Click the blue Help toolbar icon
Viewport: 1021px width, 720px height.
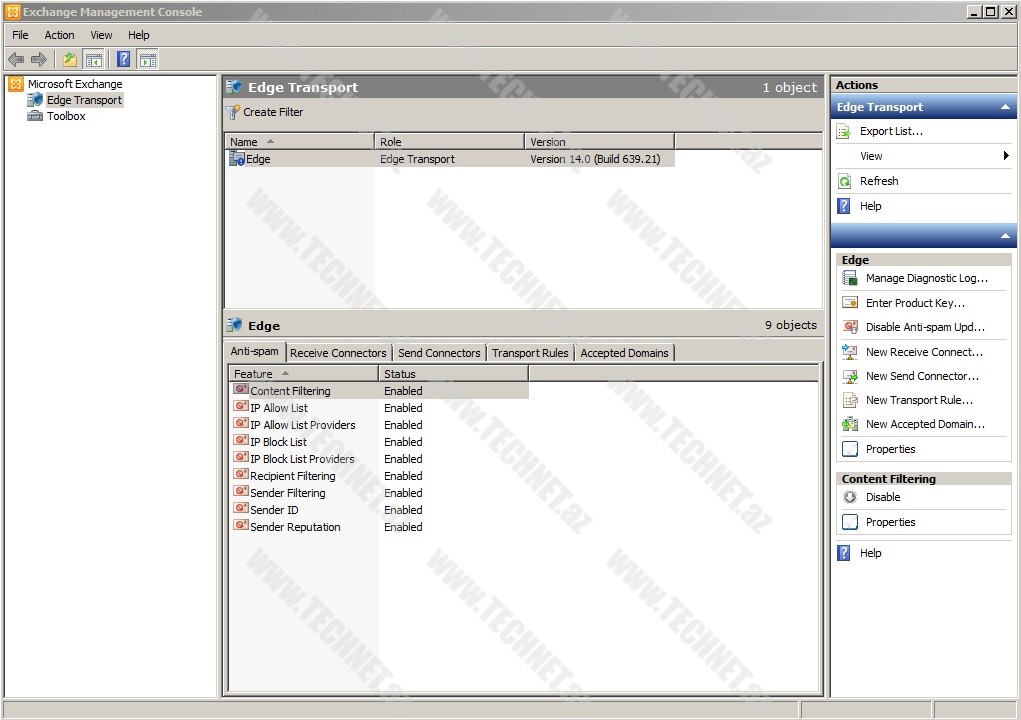point(123,60)
